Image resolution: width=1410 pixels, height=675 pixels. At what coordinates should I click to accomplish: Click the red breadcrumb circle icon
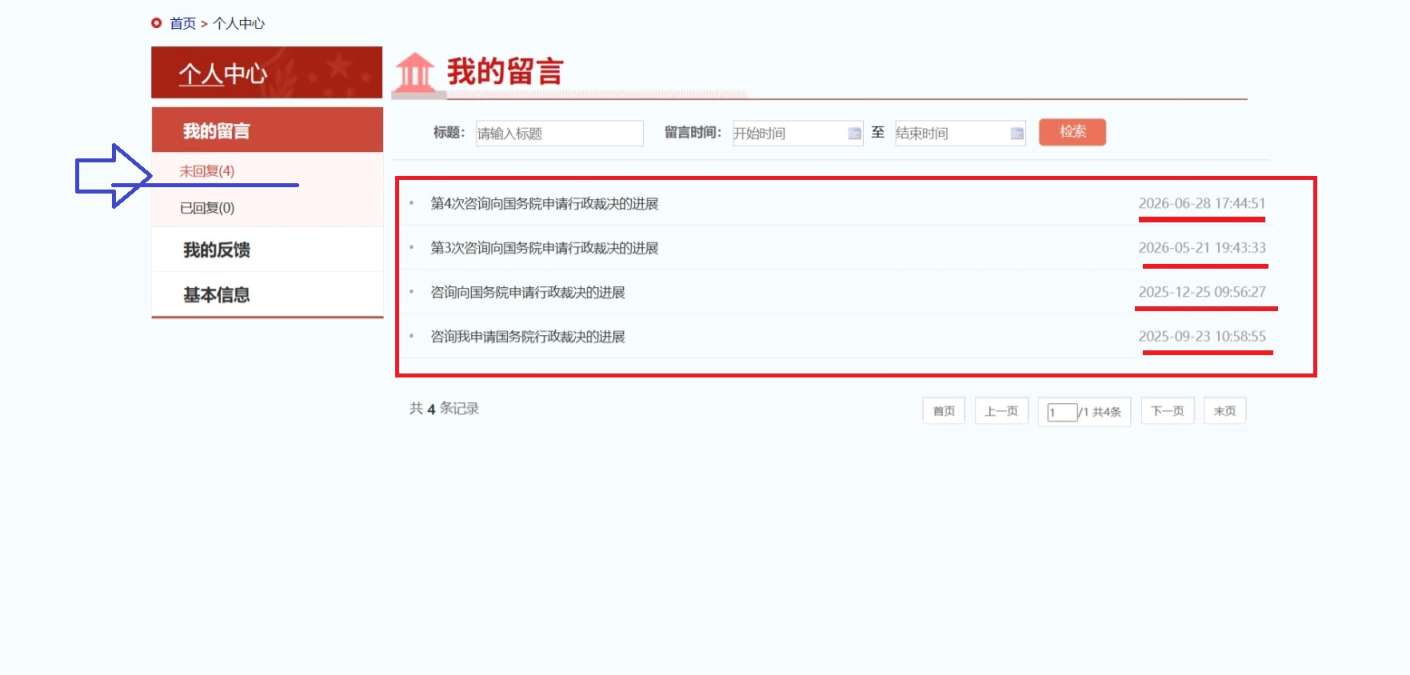(x=156, y=23)
